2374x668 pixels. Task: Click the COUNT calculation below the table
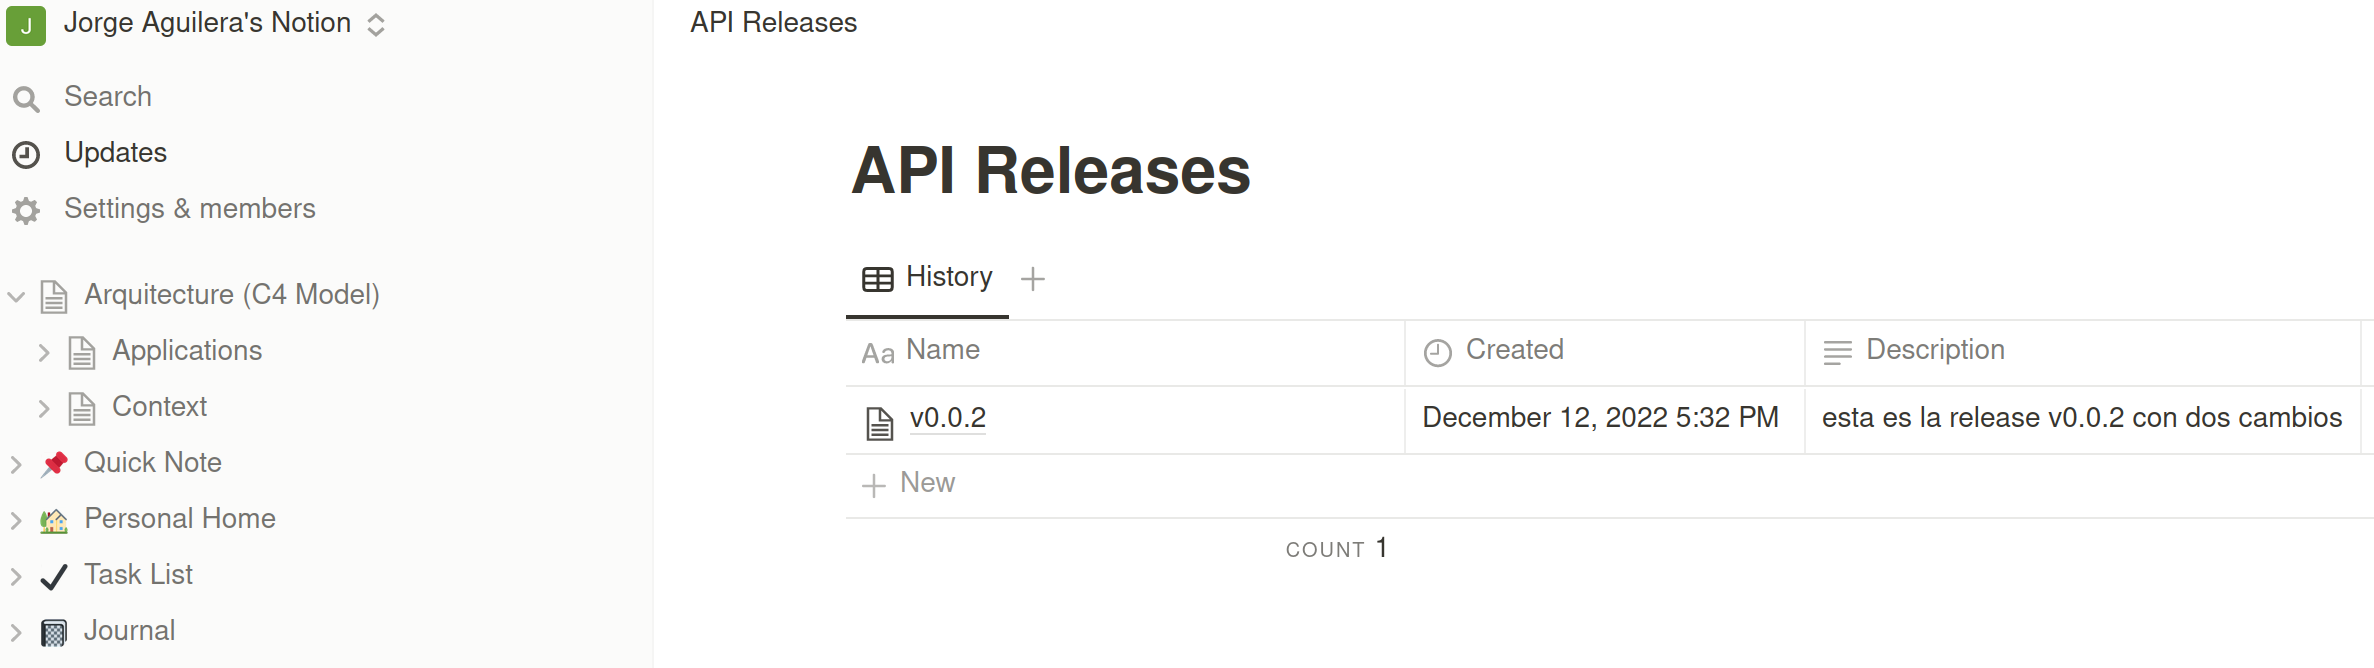coord(1336,549)
